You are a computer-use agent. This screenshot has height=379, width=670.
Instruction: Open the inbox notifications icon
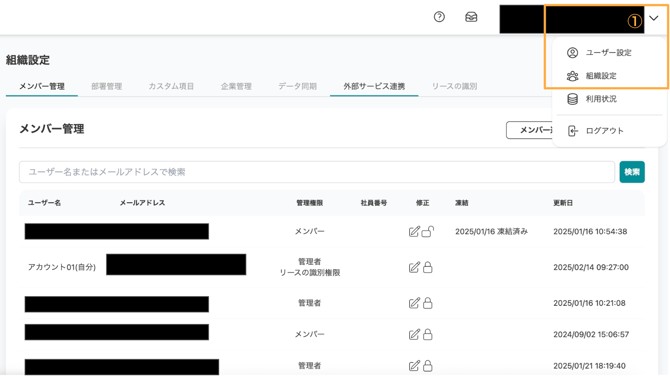click(471, 17)
